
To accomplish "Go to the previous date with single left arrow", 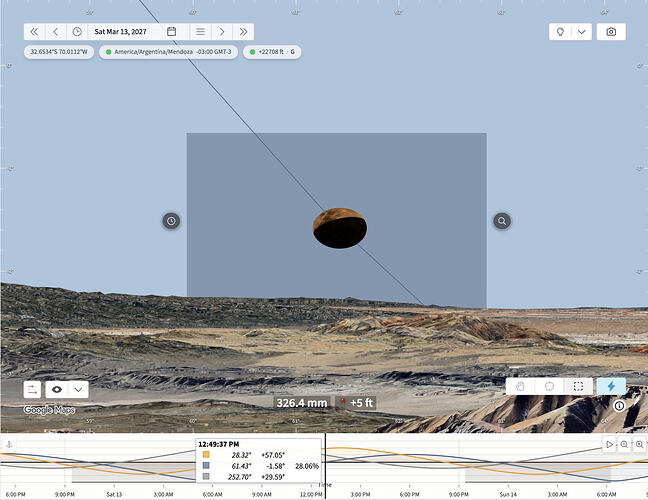I will (x=56, y=32).
